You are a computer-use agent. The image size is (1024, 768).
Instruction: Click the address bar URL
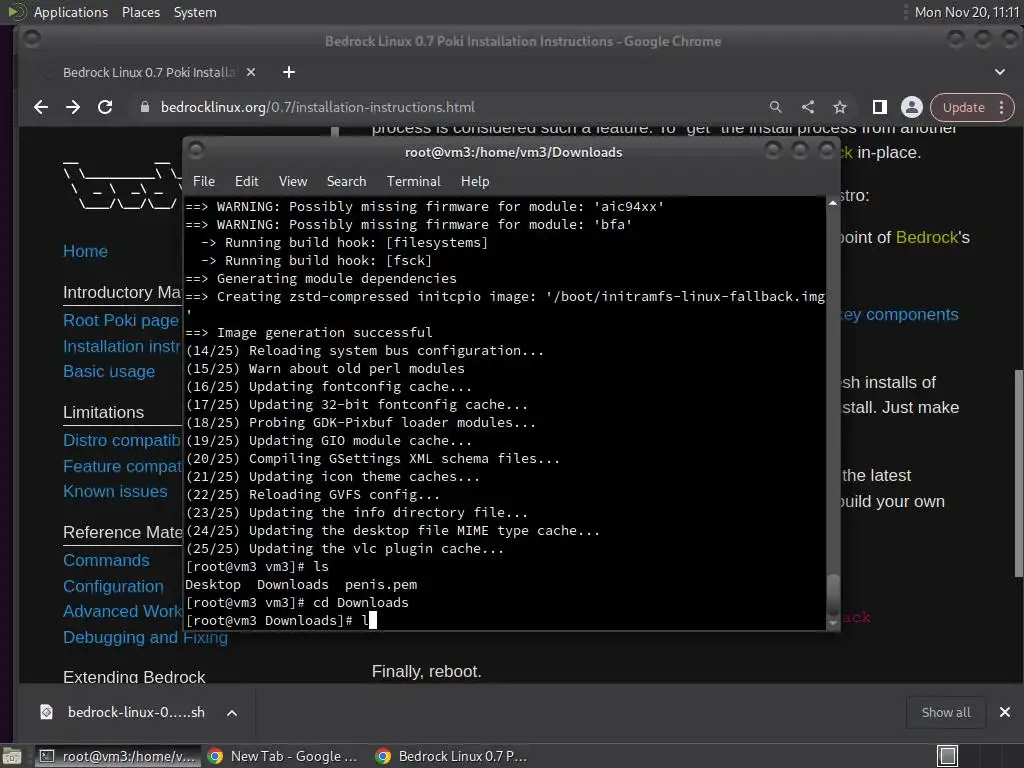[x=317, y=107]
